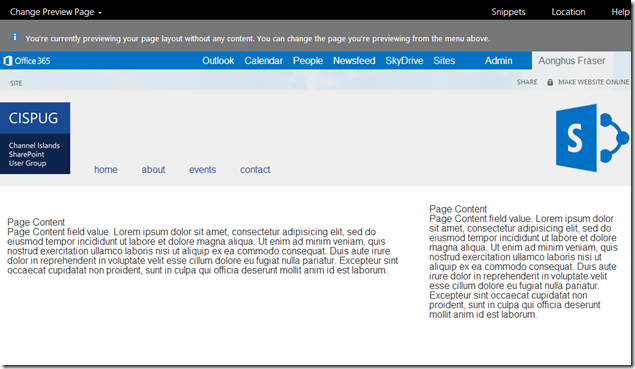The width and height of the screenshot is (635, 369).
Task: Open the Aonghus Fraser user menu
Action: [571, 61]
